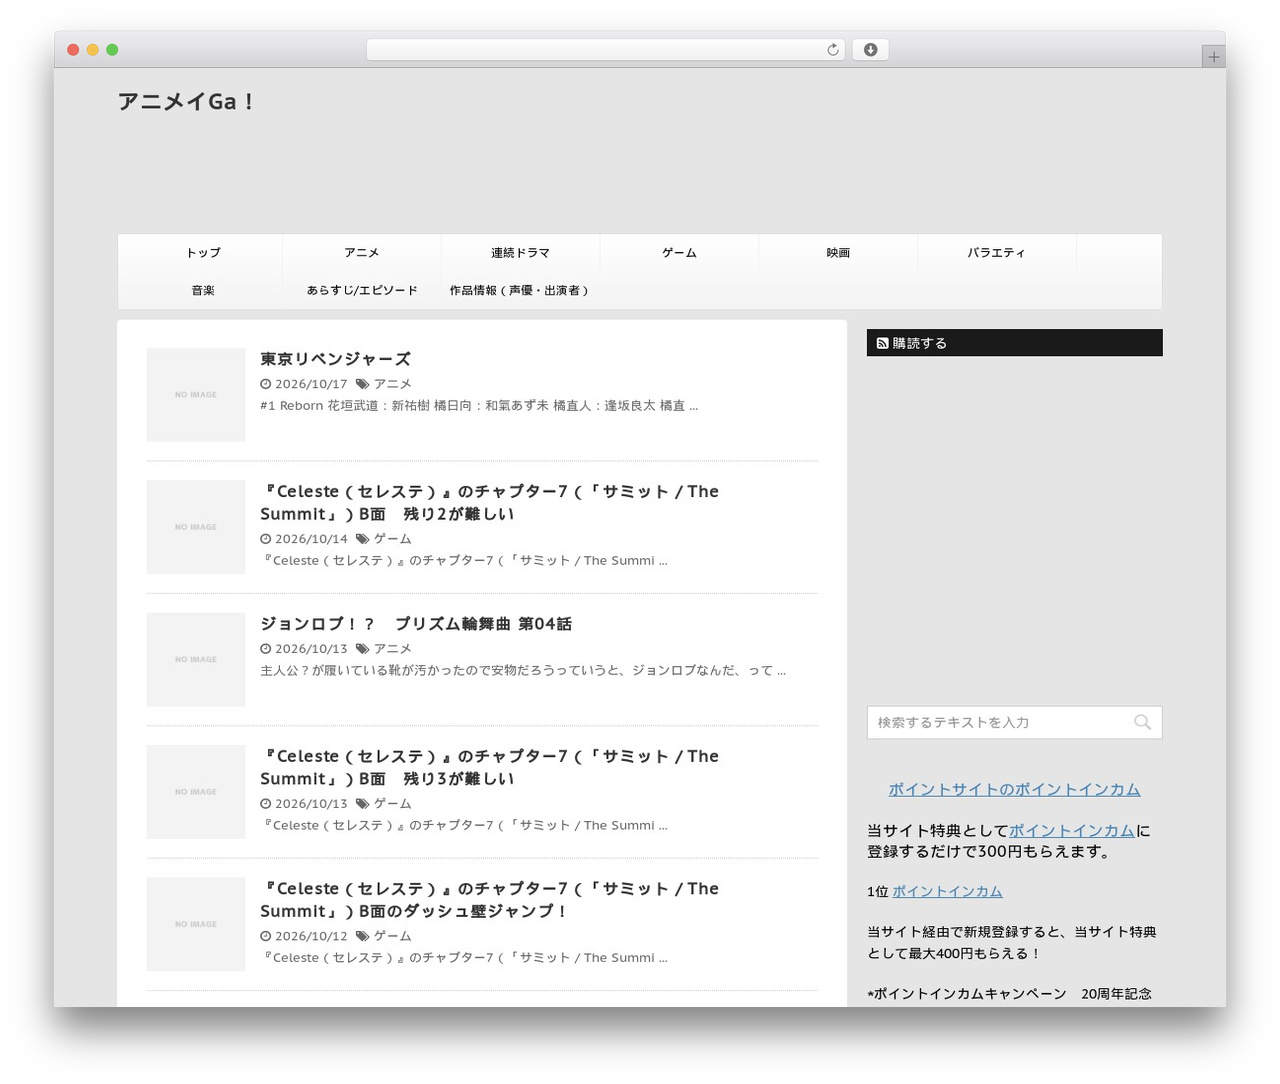
Task: Click the clock icon beside 2026/10/17
Action: point(265,384)
